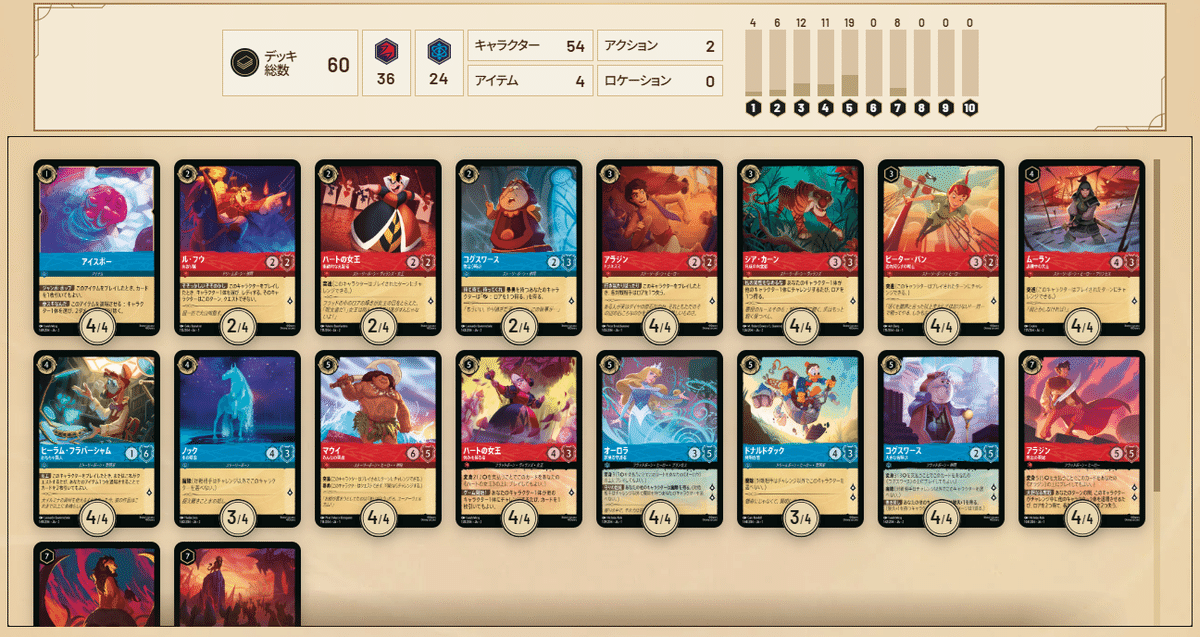Image resolution: width=1200 pixels, height=637 pixels.
Task: Click the cost 7 hexagon icon
Action: click(898, 107)
